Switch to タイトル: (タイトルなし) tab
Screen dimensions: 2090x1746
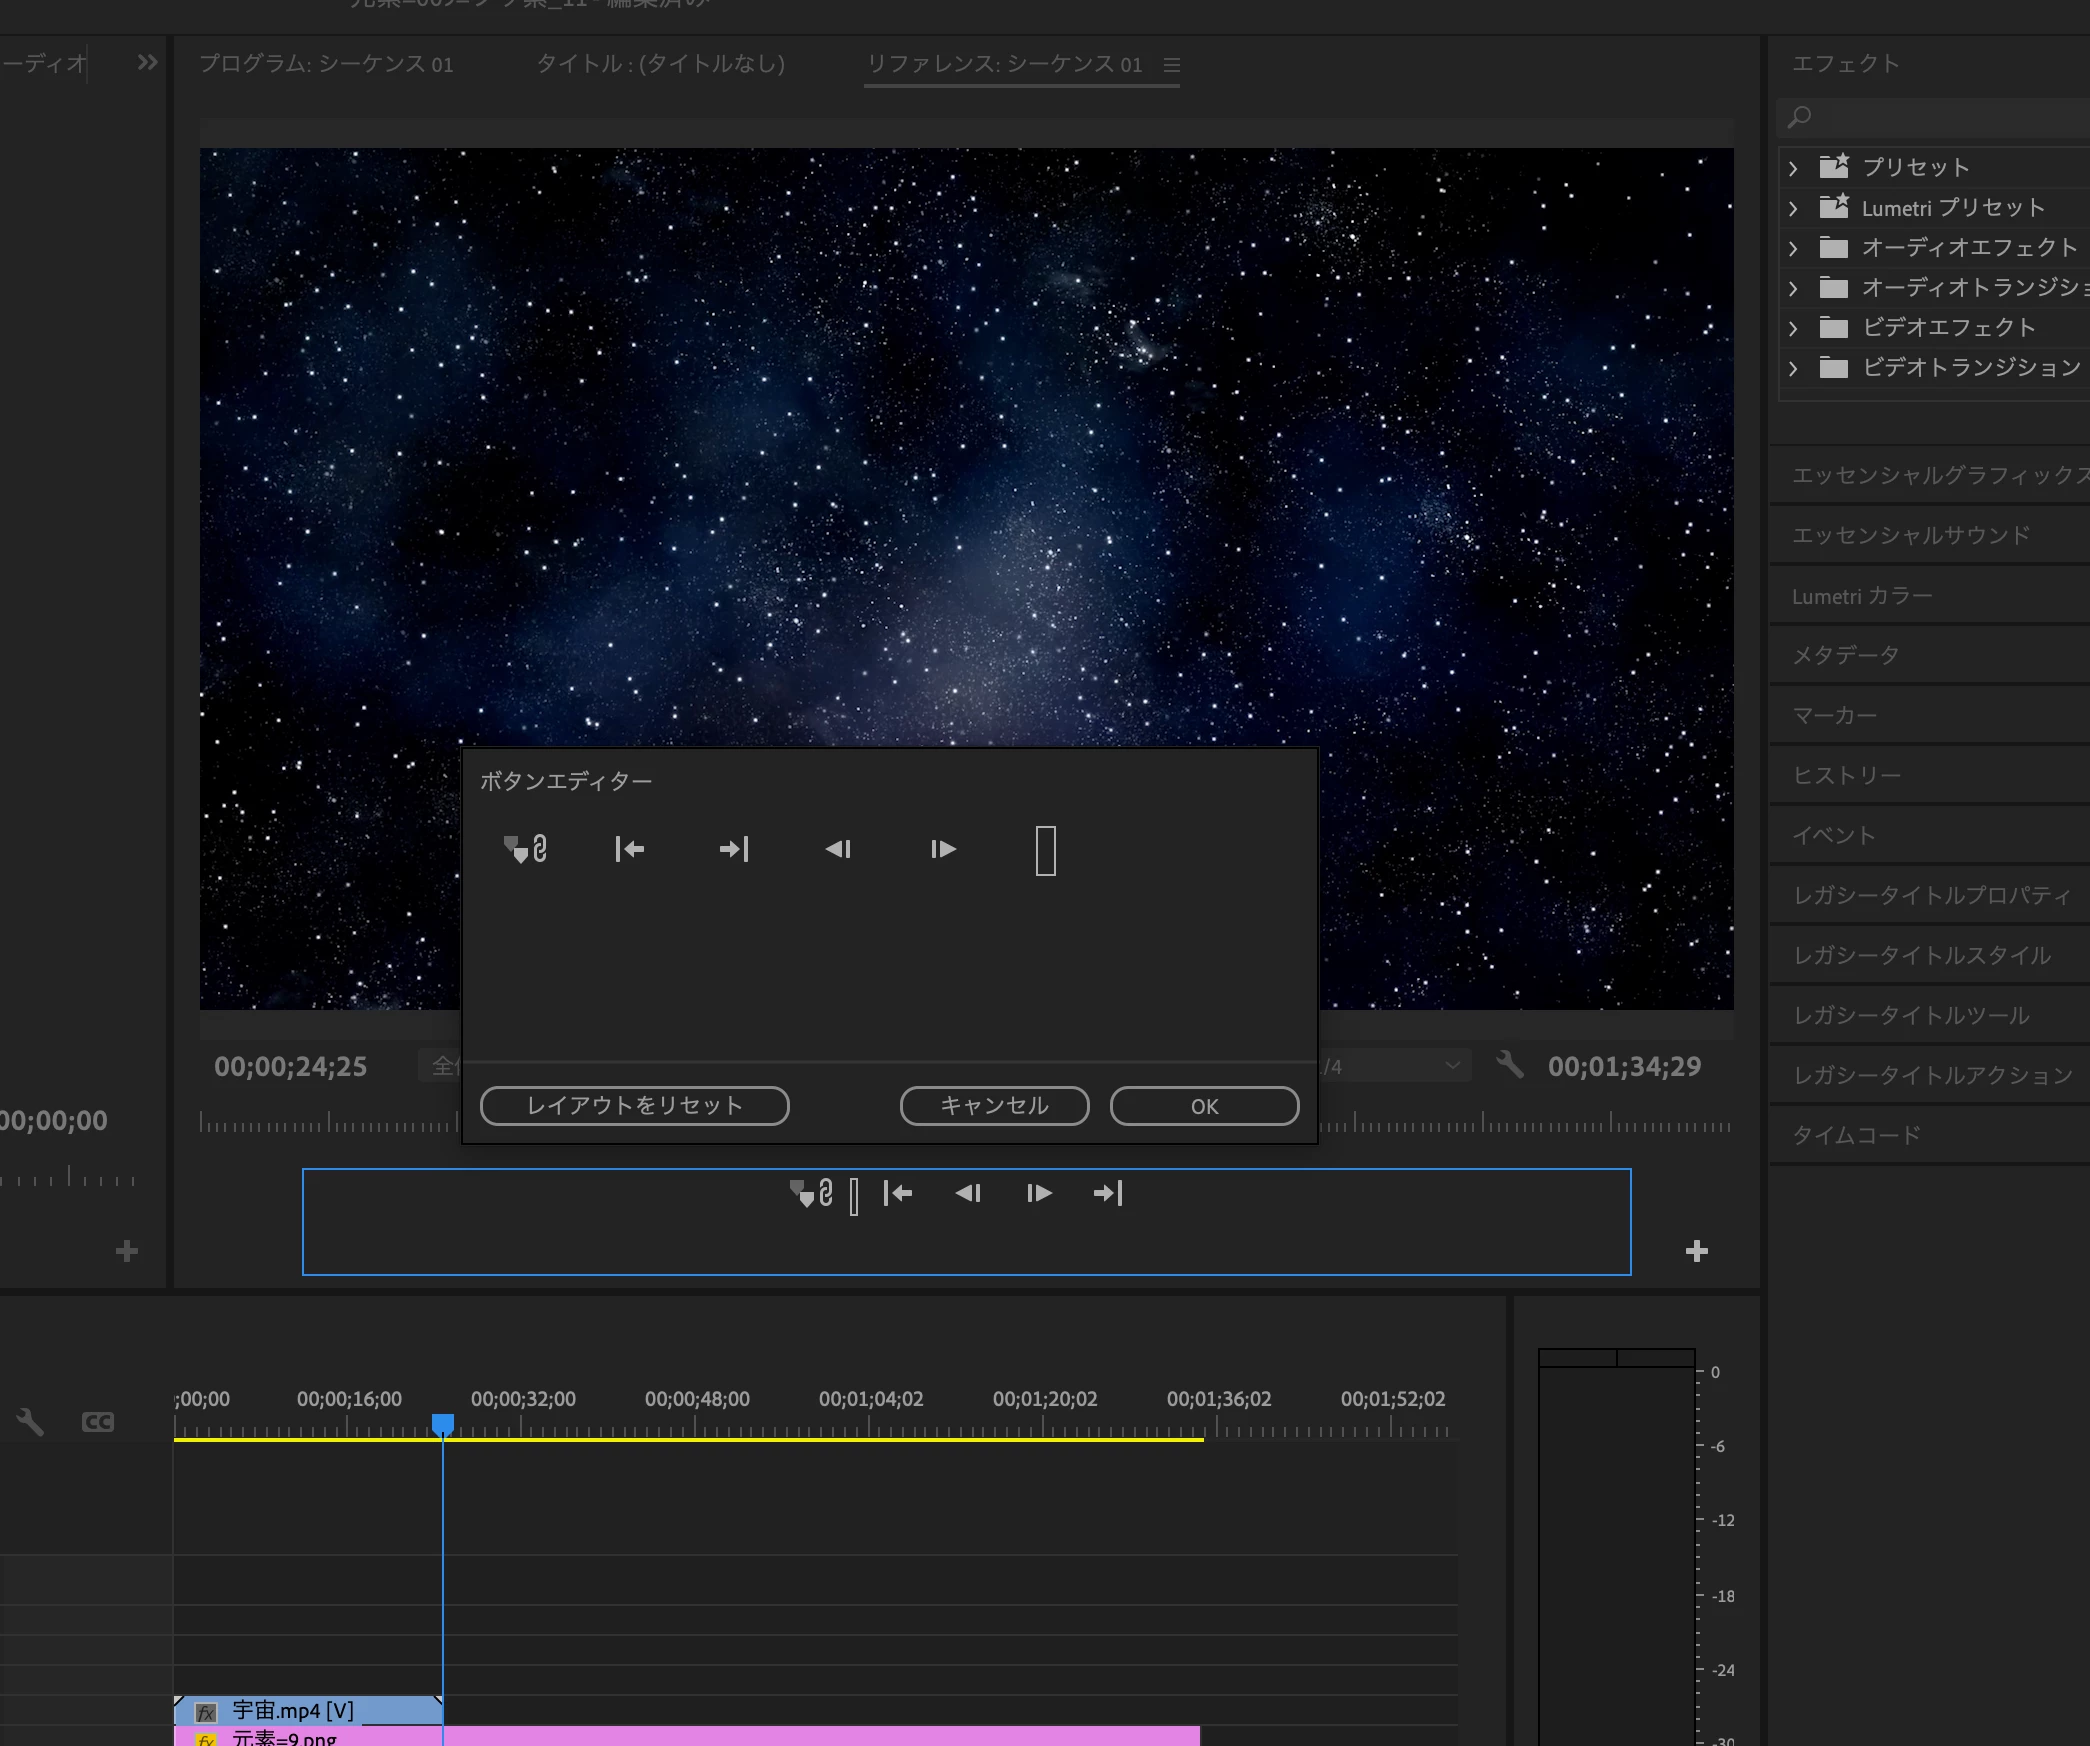(x=661, y=64)
